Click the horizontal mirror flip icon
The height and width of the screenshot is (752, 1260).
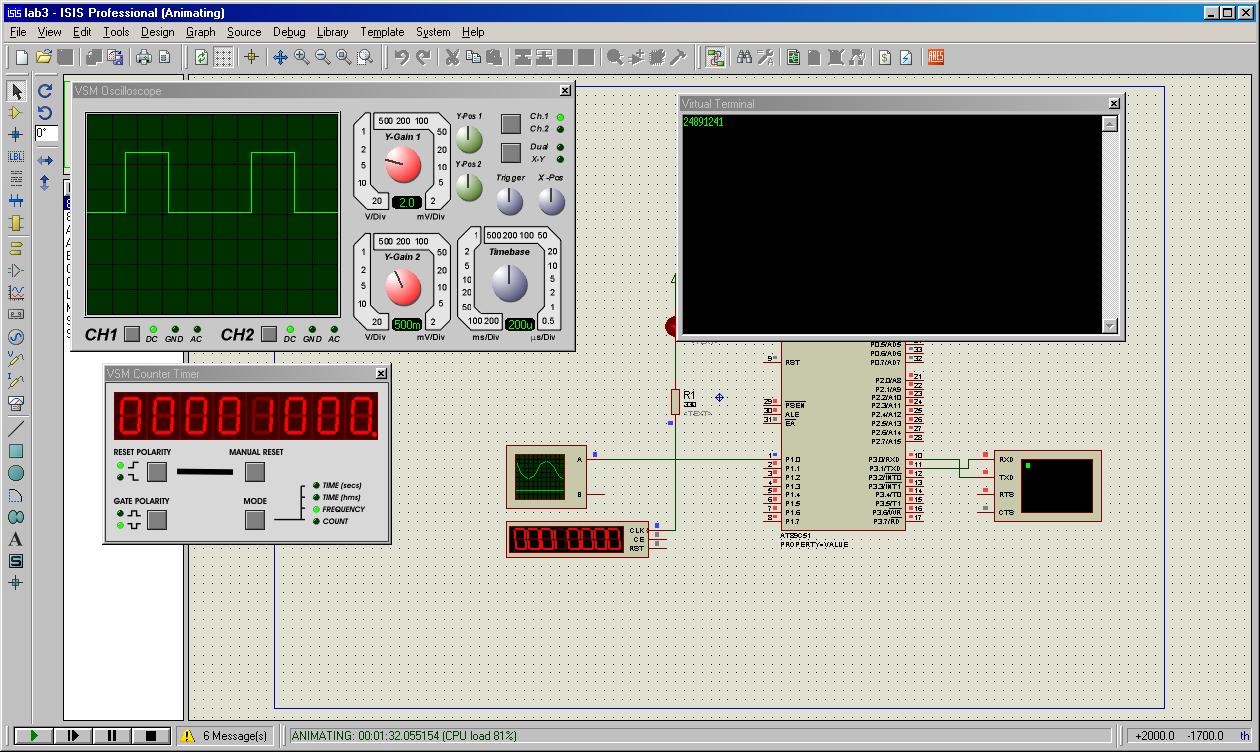pyautogui.click(x=45, y=160)
